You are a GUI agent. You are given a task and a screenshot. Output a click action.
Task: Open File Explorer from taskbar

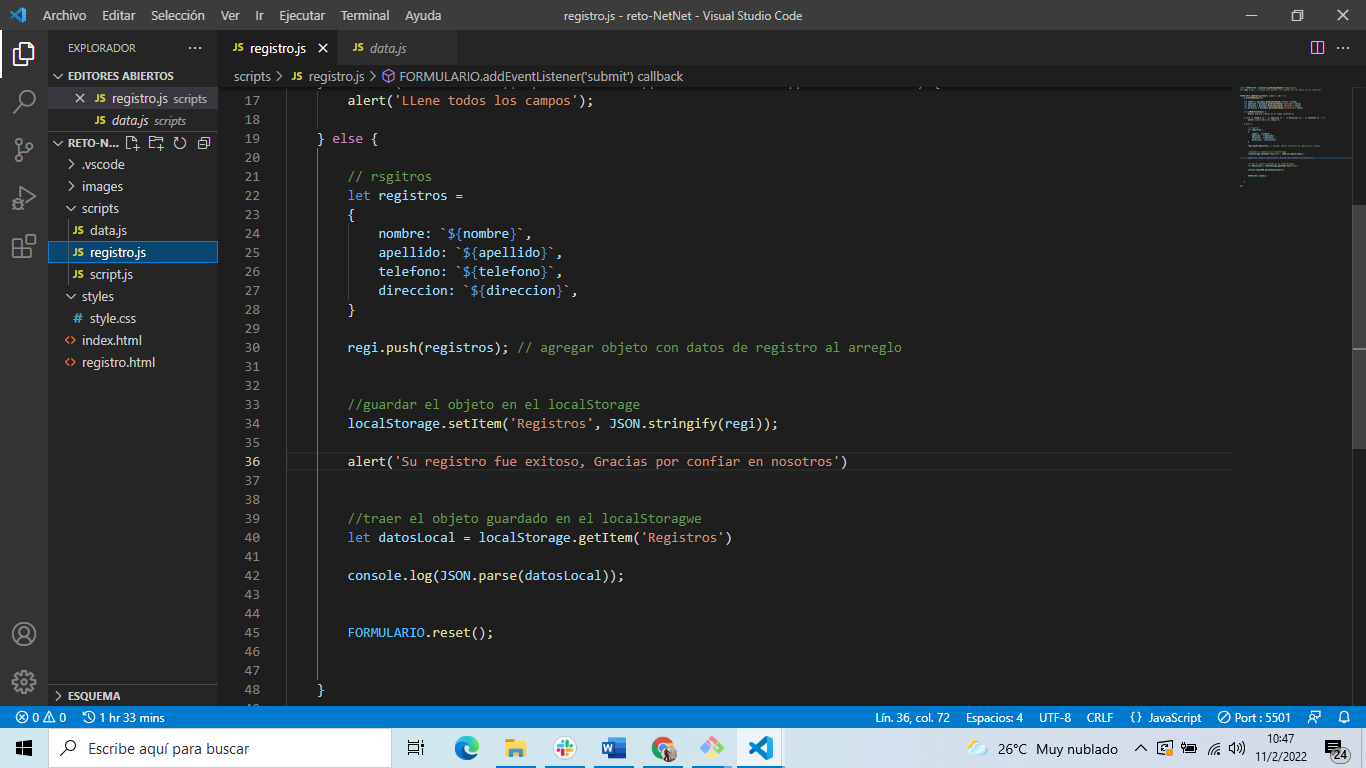pyautogui.click(x=515, y=748)
